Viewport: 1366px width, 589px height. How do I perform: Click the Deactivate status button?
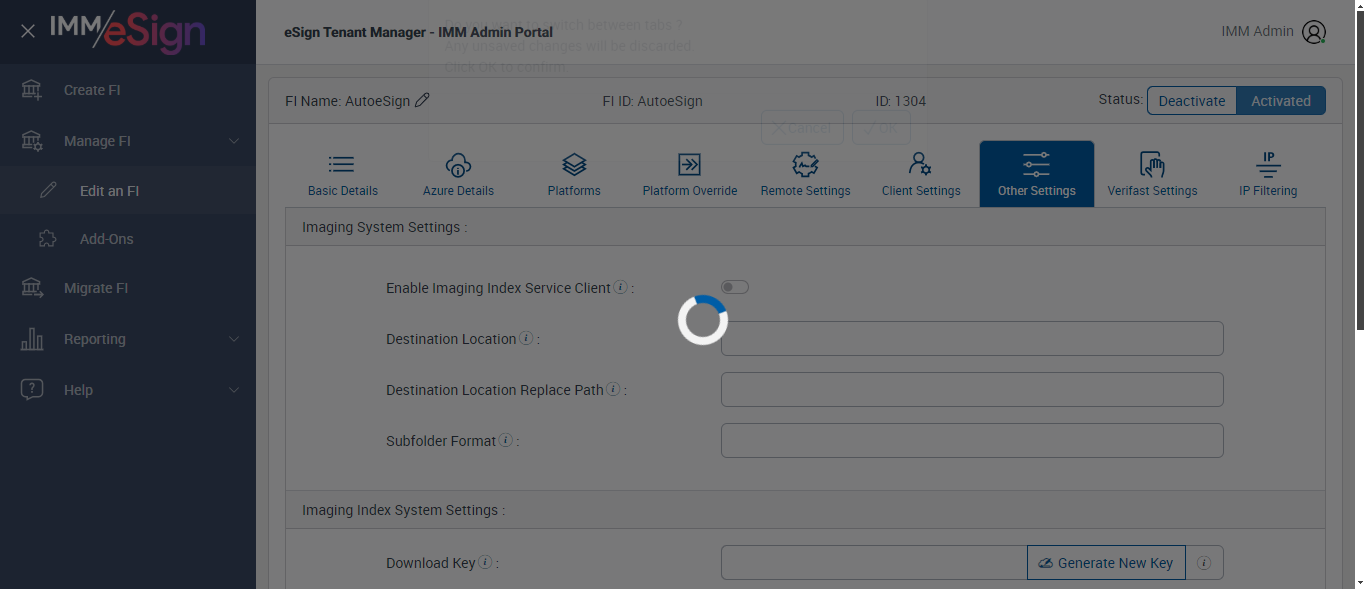(x=1191, y=101)
